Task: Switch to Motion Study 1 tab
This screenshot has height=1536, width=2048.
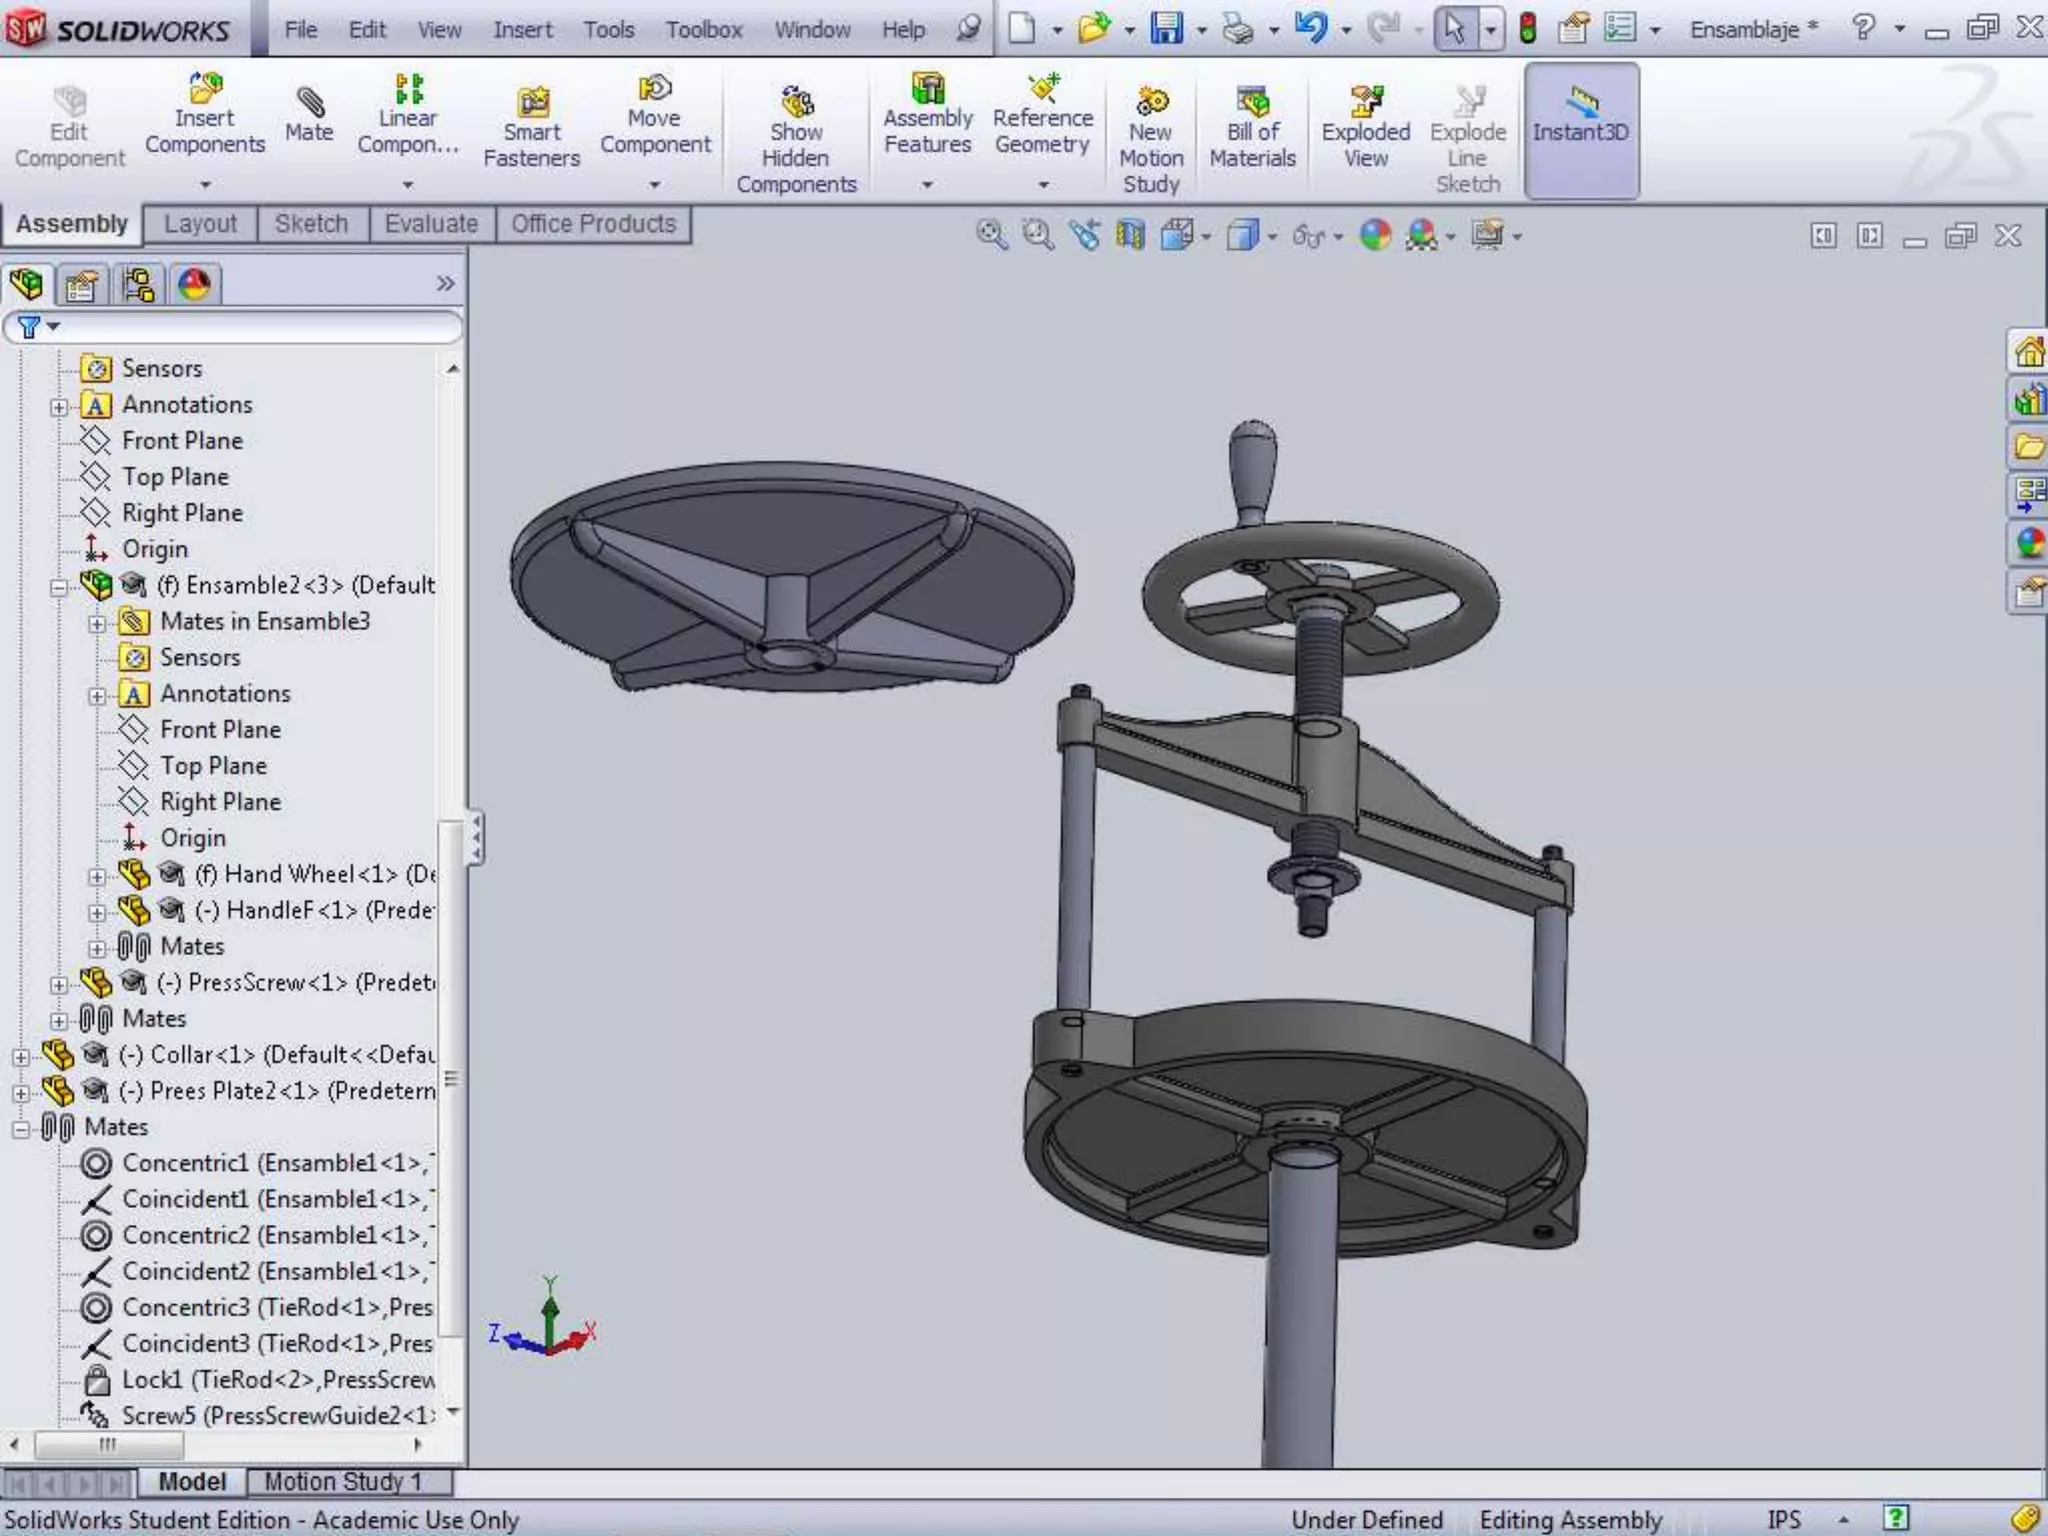Action: [343, 1481]
